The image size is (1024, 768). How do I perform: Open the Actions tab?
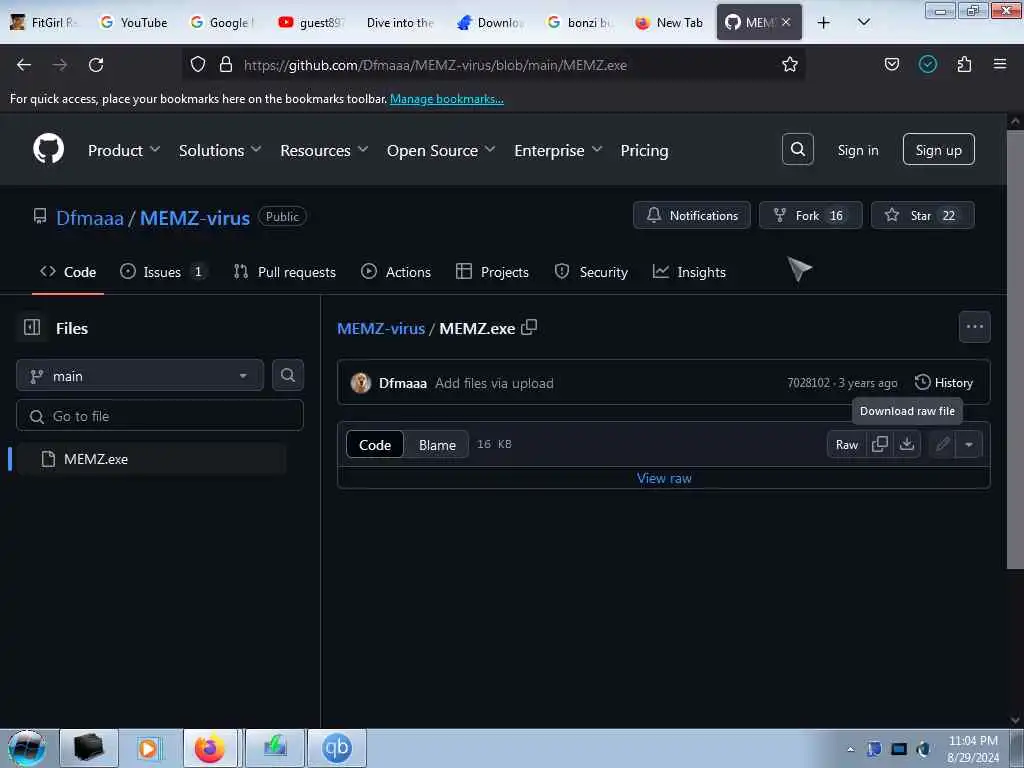click(396, 272)
